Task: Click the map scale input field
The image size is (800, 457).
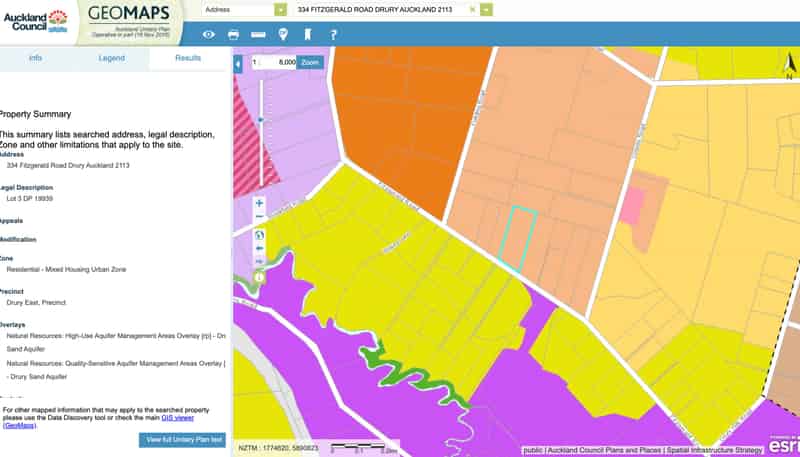Action: [279, 62]
